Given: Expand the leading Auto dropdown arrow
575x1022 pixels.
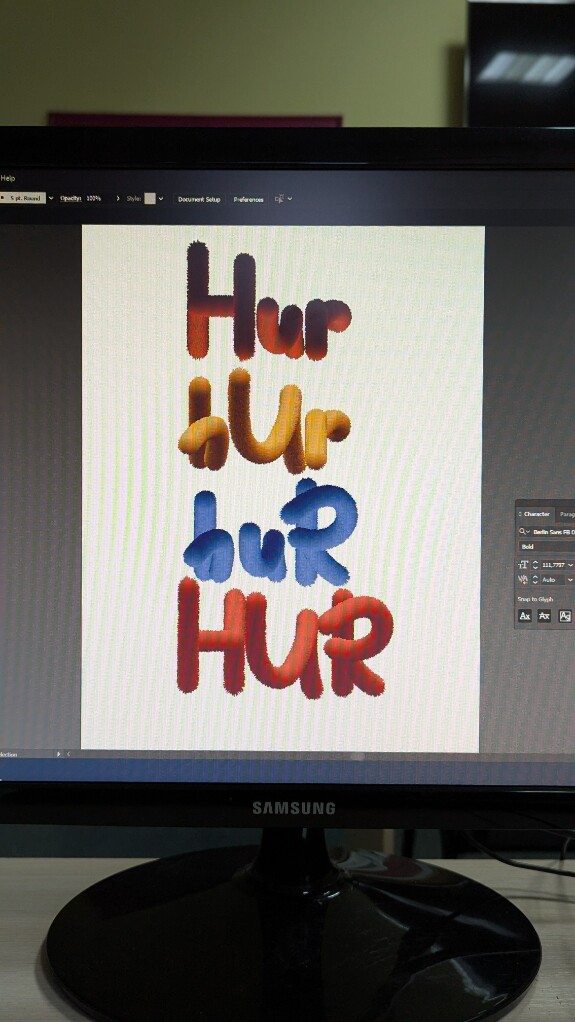Looking at the screenshot, I should click(x=570, y=579).
